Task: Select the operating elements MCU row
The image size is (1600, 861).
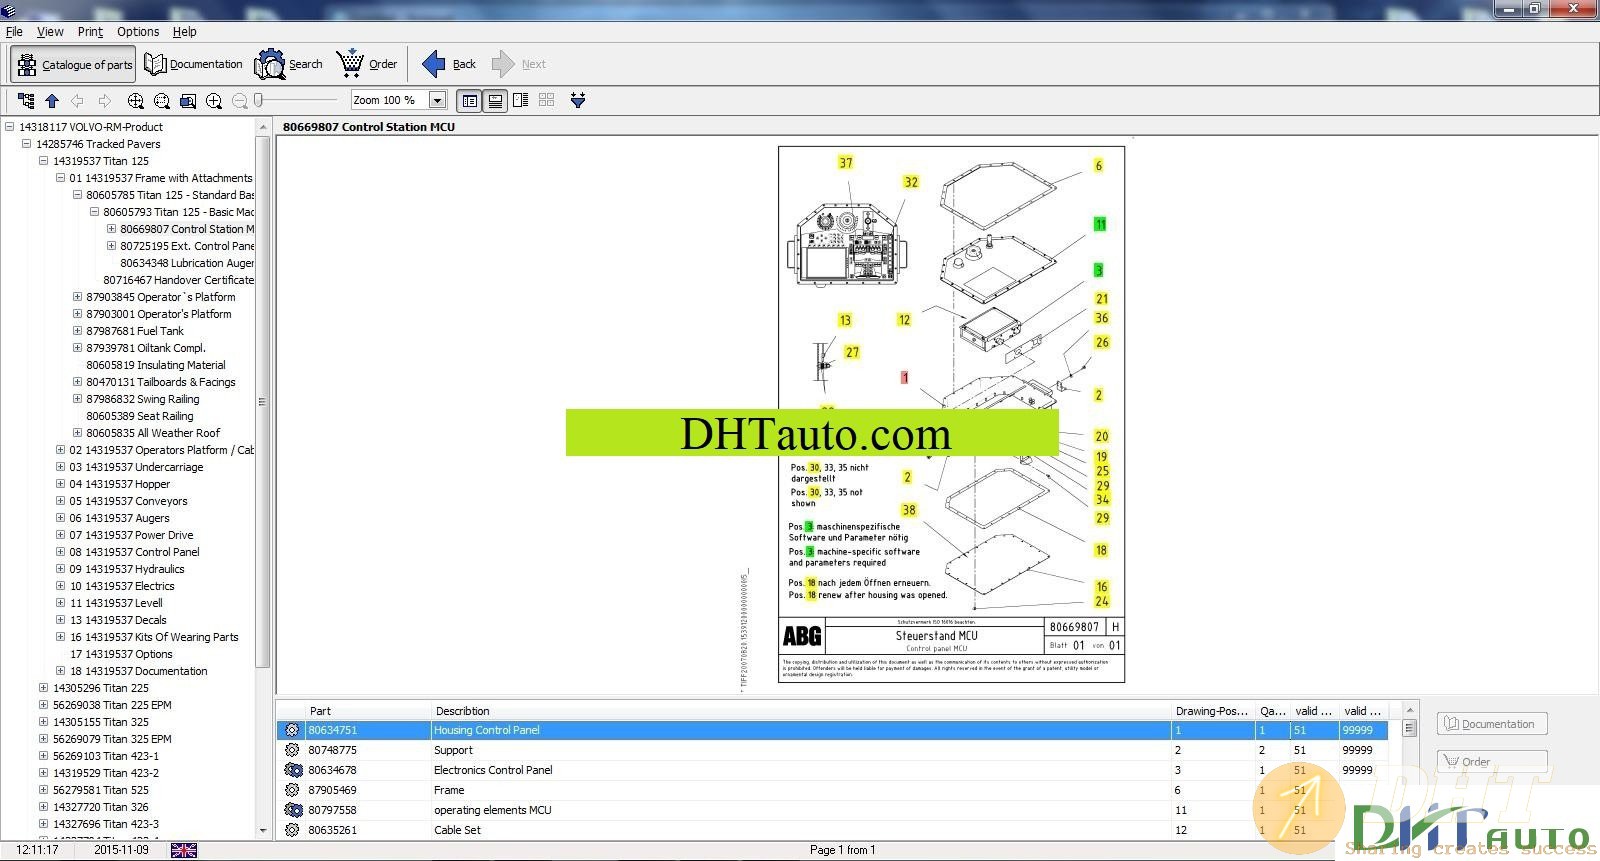Action: [x=832, y=810]
